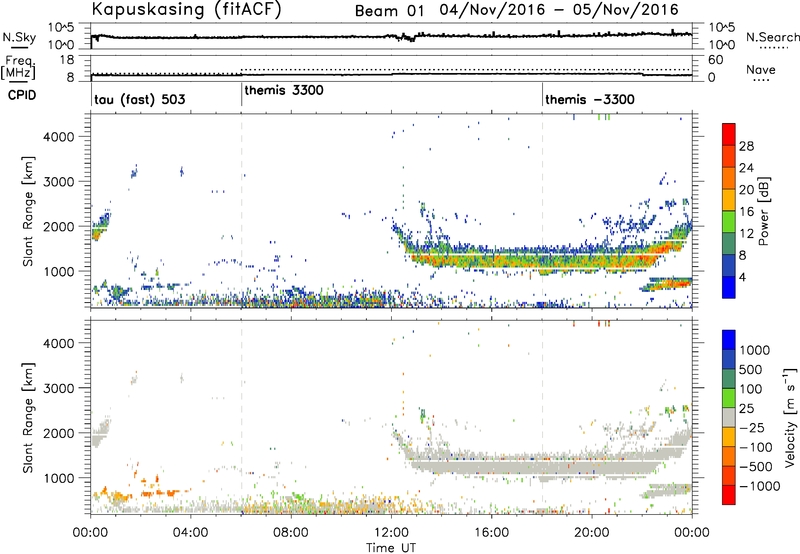Click the '1000' tick on the velocity color bar
The image size is (800, 554).
click(x=755, y=350)
